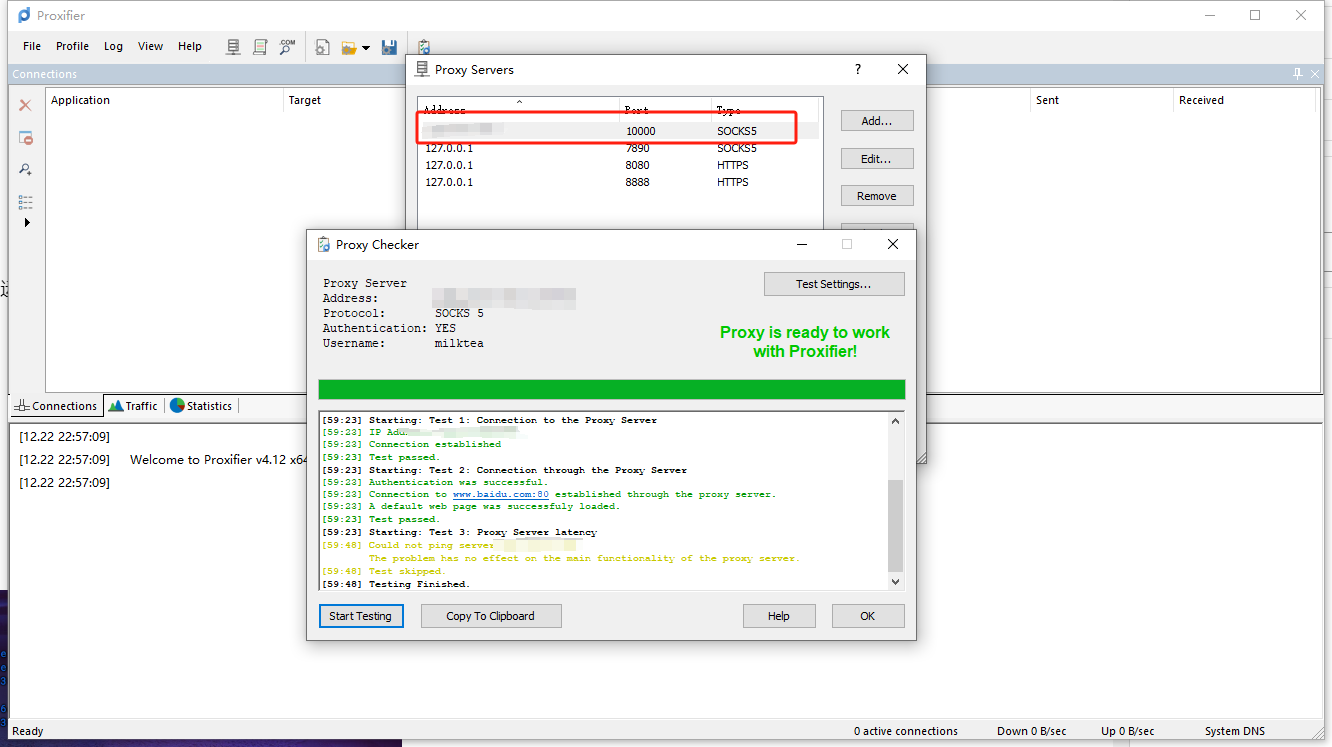
Task: Launch the Proxy Checker toolbar icon
Action: (424, 47)
